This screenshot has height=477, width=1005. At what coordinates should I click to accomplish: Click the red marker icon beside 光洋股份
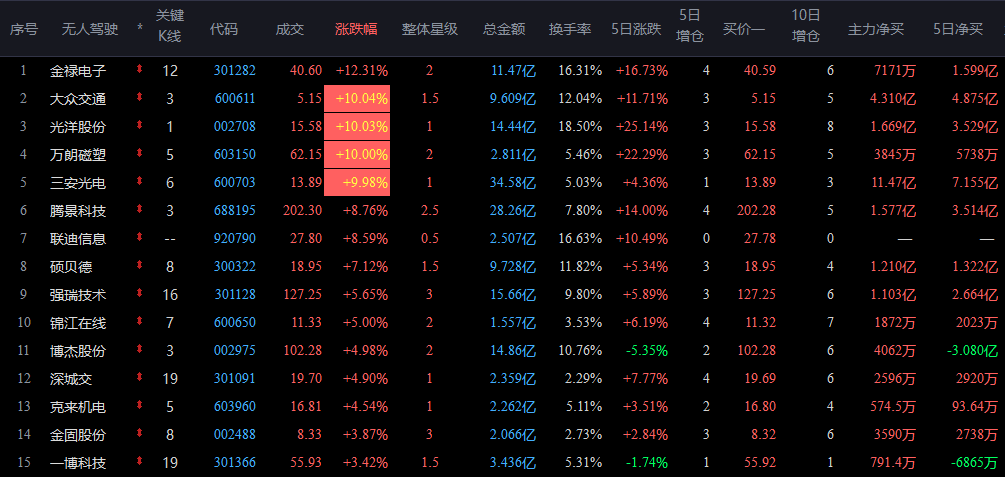[140, 126]
